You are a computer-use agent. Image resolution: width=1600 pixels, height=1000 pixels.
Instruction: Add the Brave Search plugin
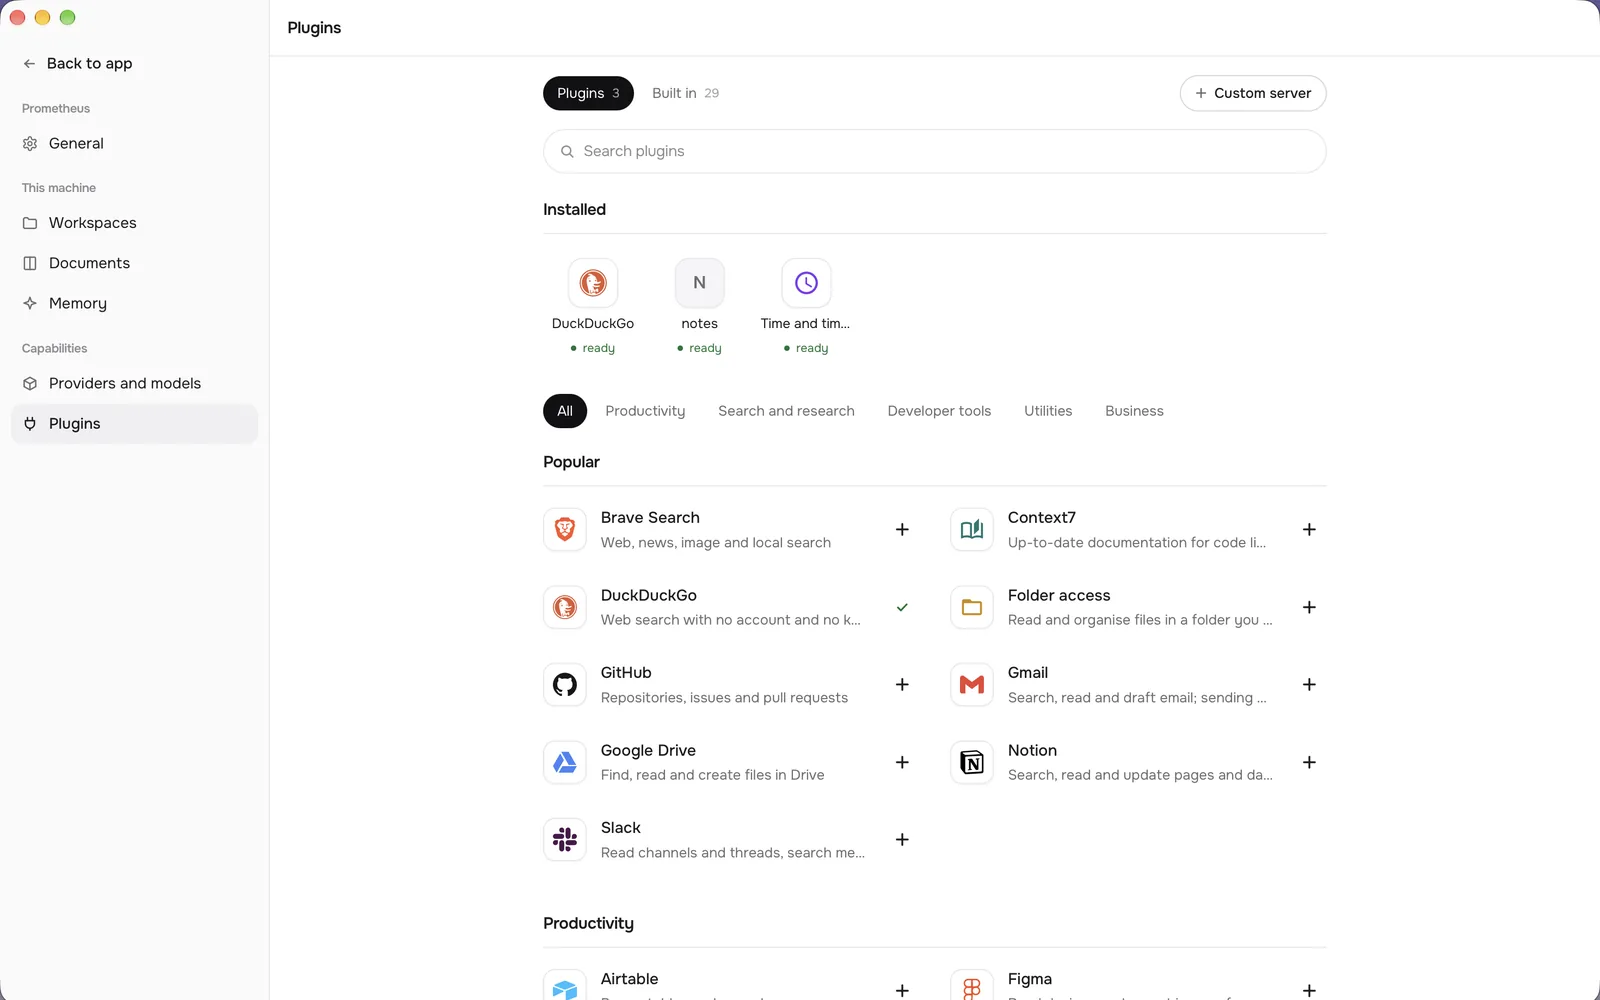tap(902, 530)
